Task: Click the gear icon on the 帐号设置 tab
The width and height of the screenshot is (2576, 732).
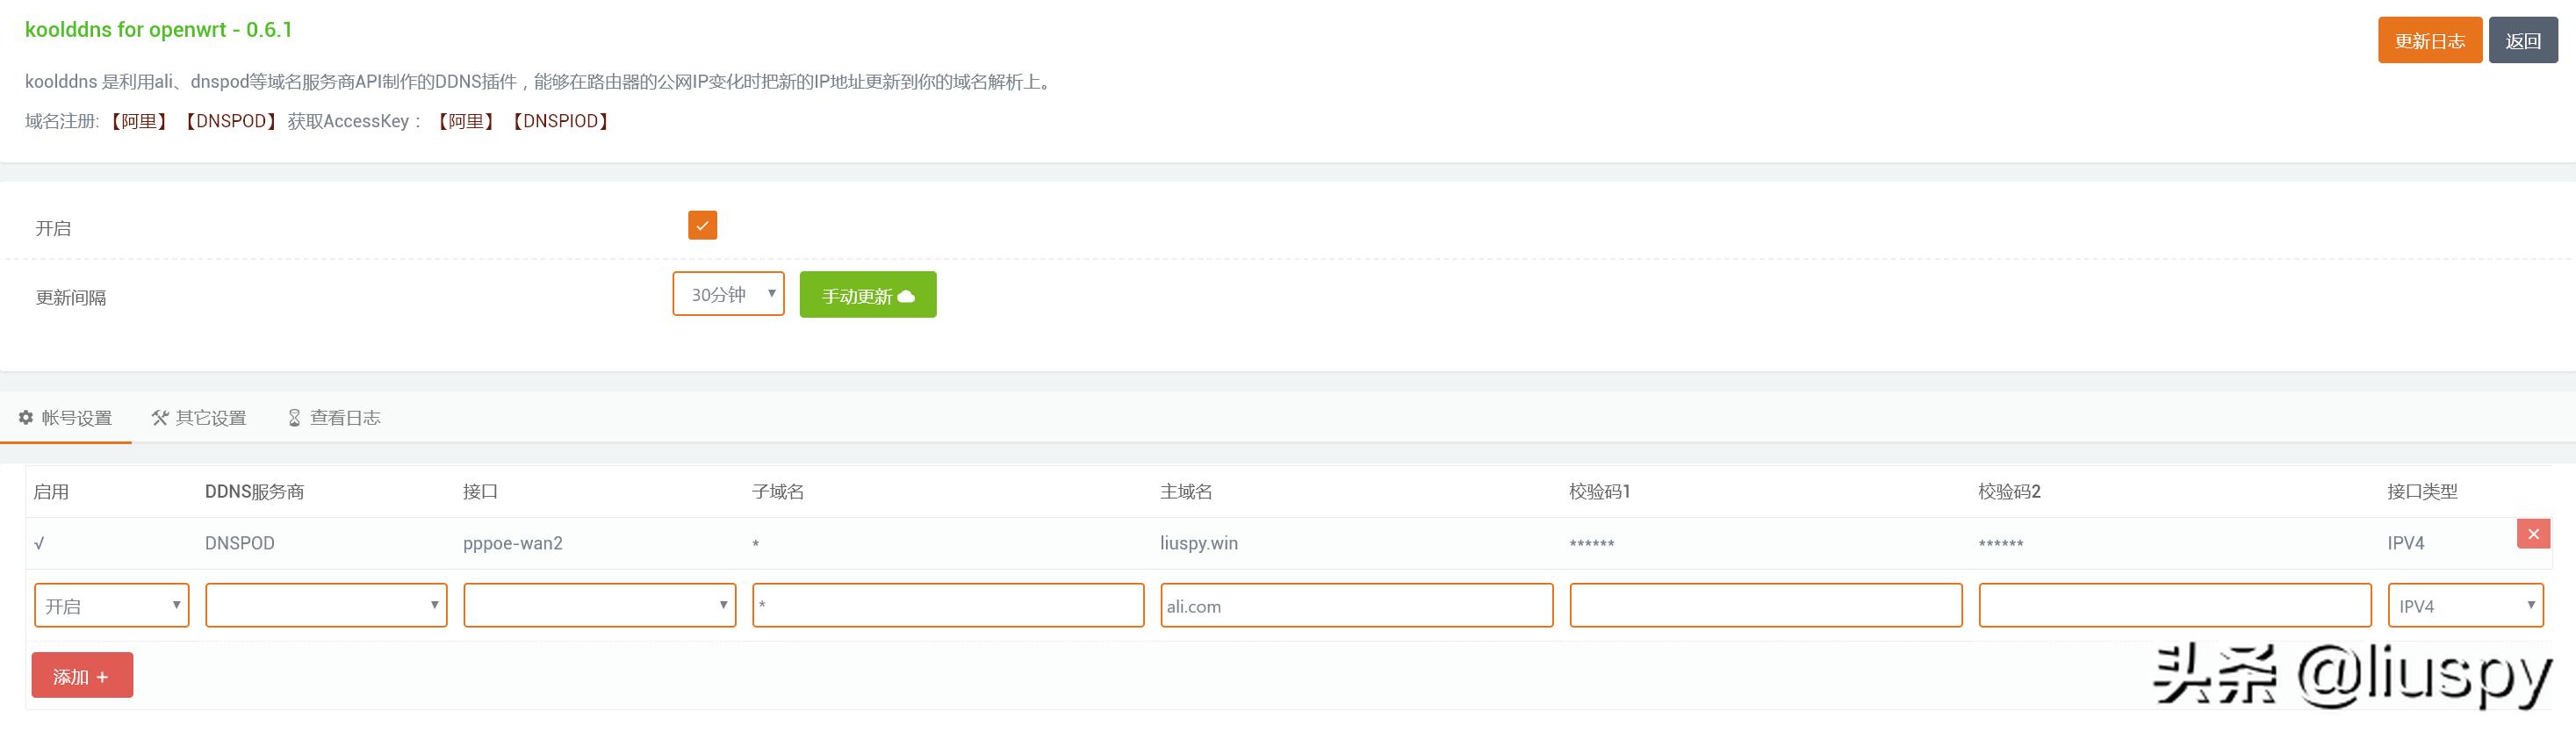Action: click(26, 418)
